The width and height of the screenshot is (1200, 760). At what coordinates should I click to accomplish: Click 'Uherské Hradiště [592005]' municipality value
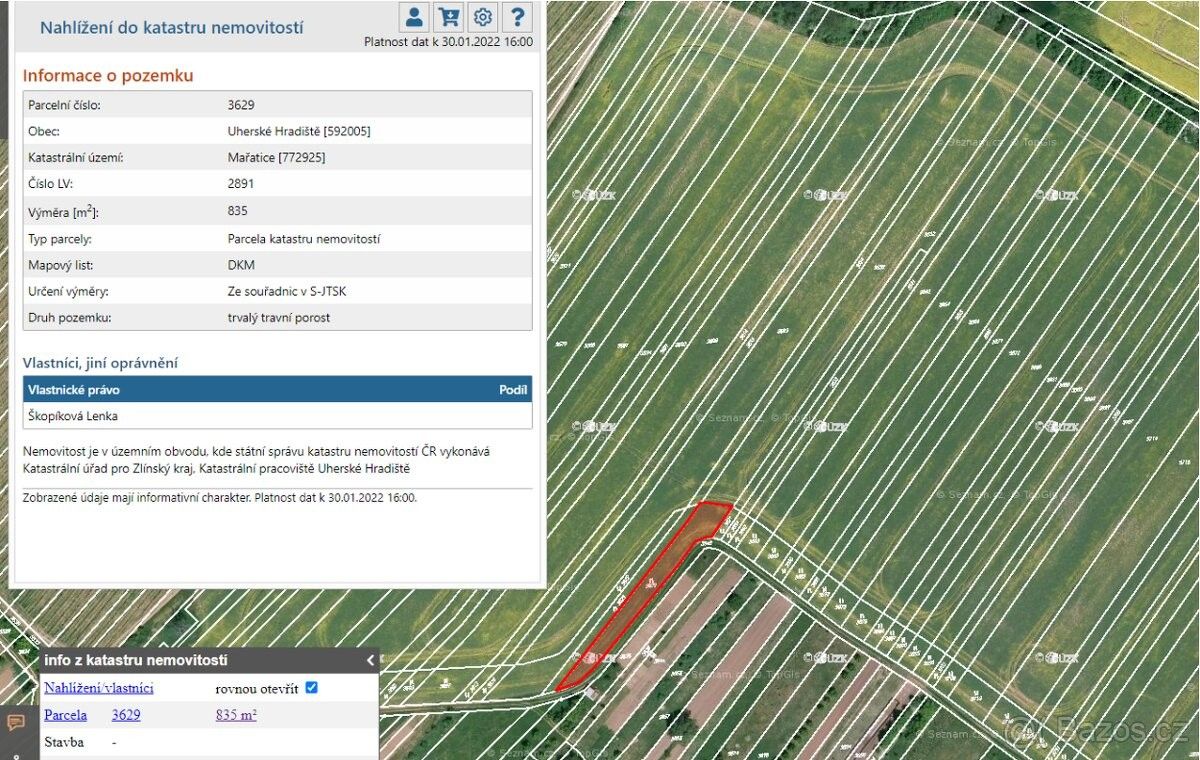[299, 131]
